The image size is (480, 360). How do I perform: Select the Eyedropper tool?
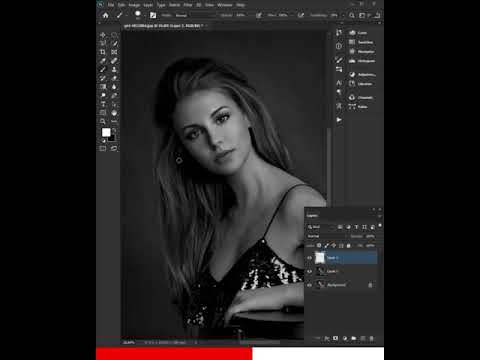pos(103,61)
